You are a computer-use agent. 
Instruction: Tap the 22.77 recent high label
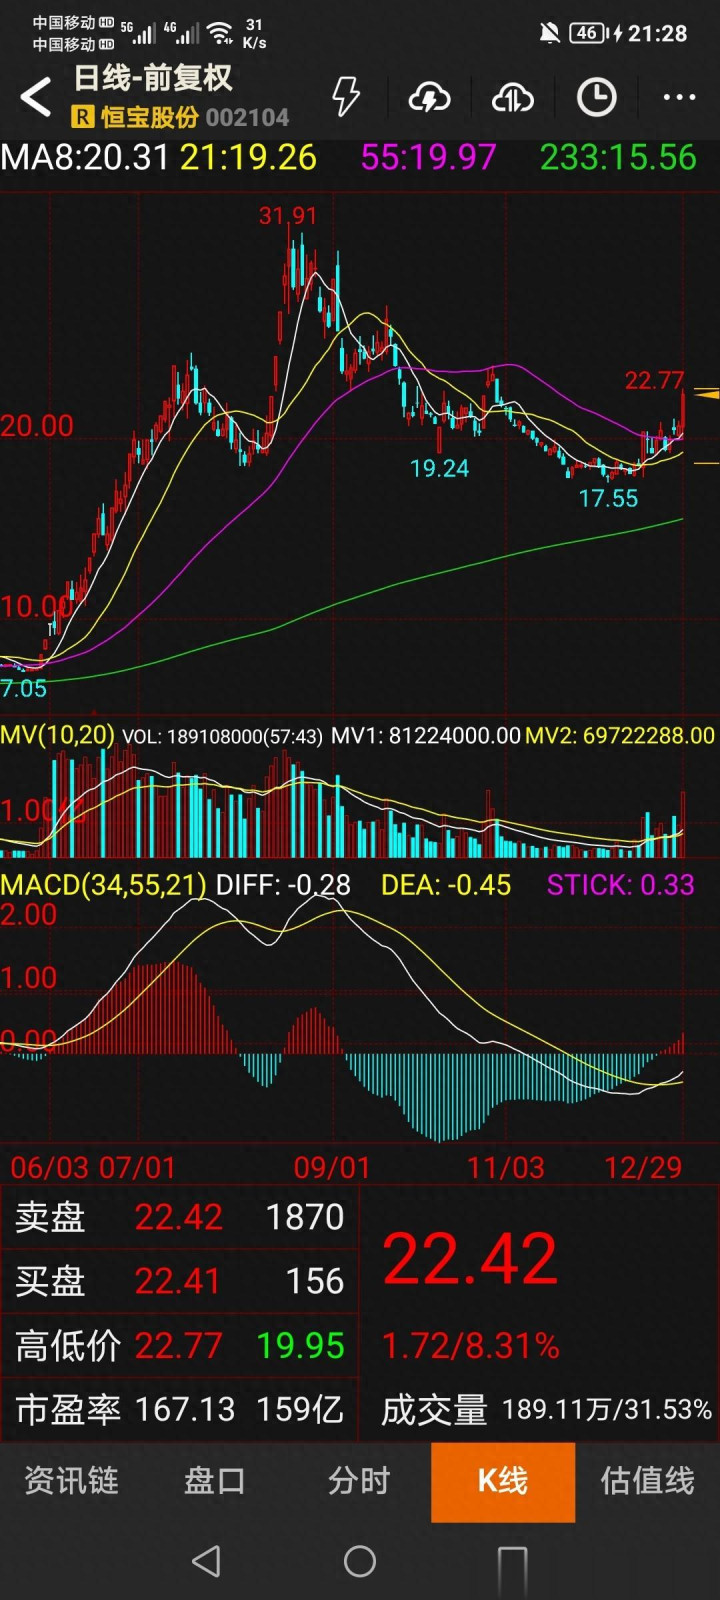(654, 380)
